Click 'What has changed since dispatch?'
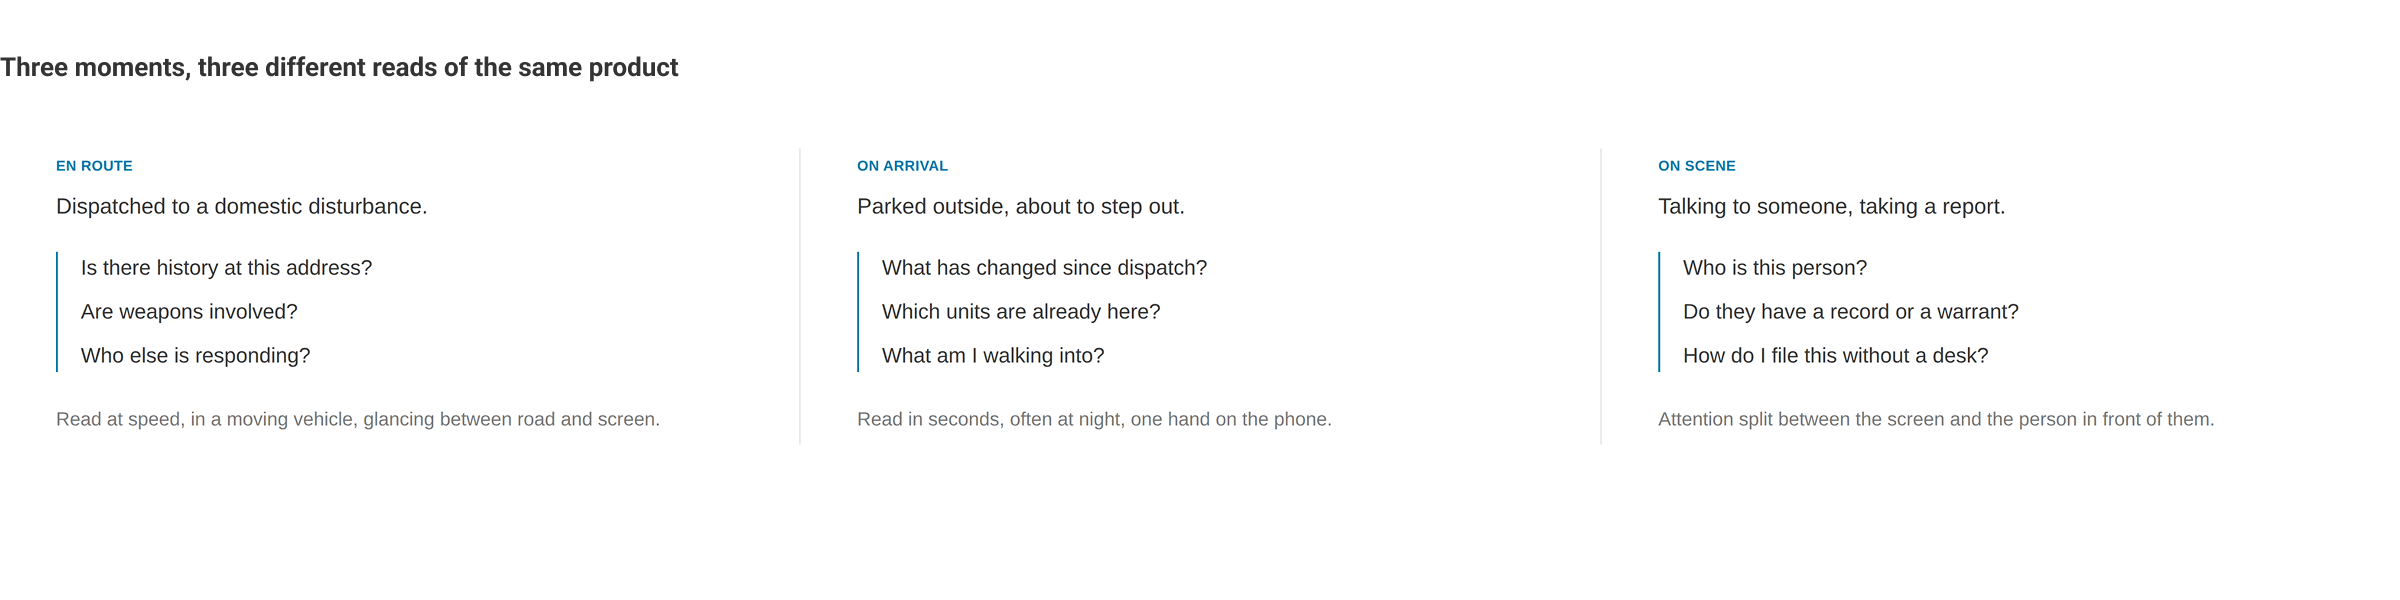 [x=1044, y=268]
